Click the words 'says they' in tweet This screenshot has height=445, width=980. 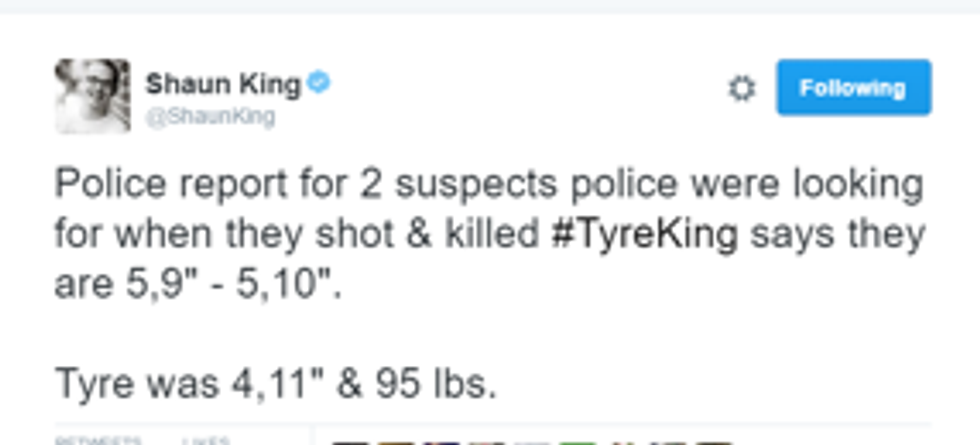click(837, 235)
